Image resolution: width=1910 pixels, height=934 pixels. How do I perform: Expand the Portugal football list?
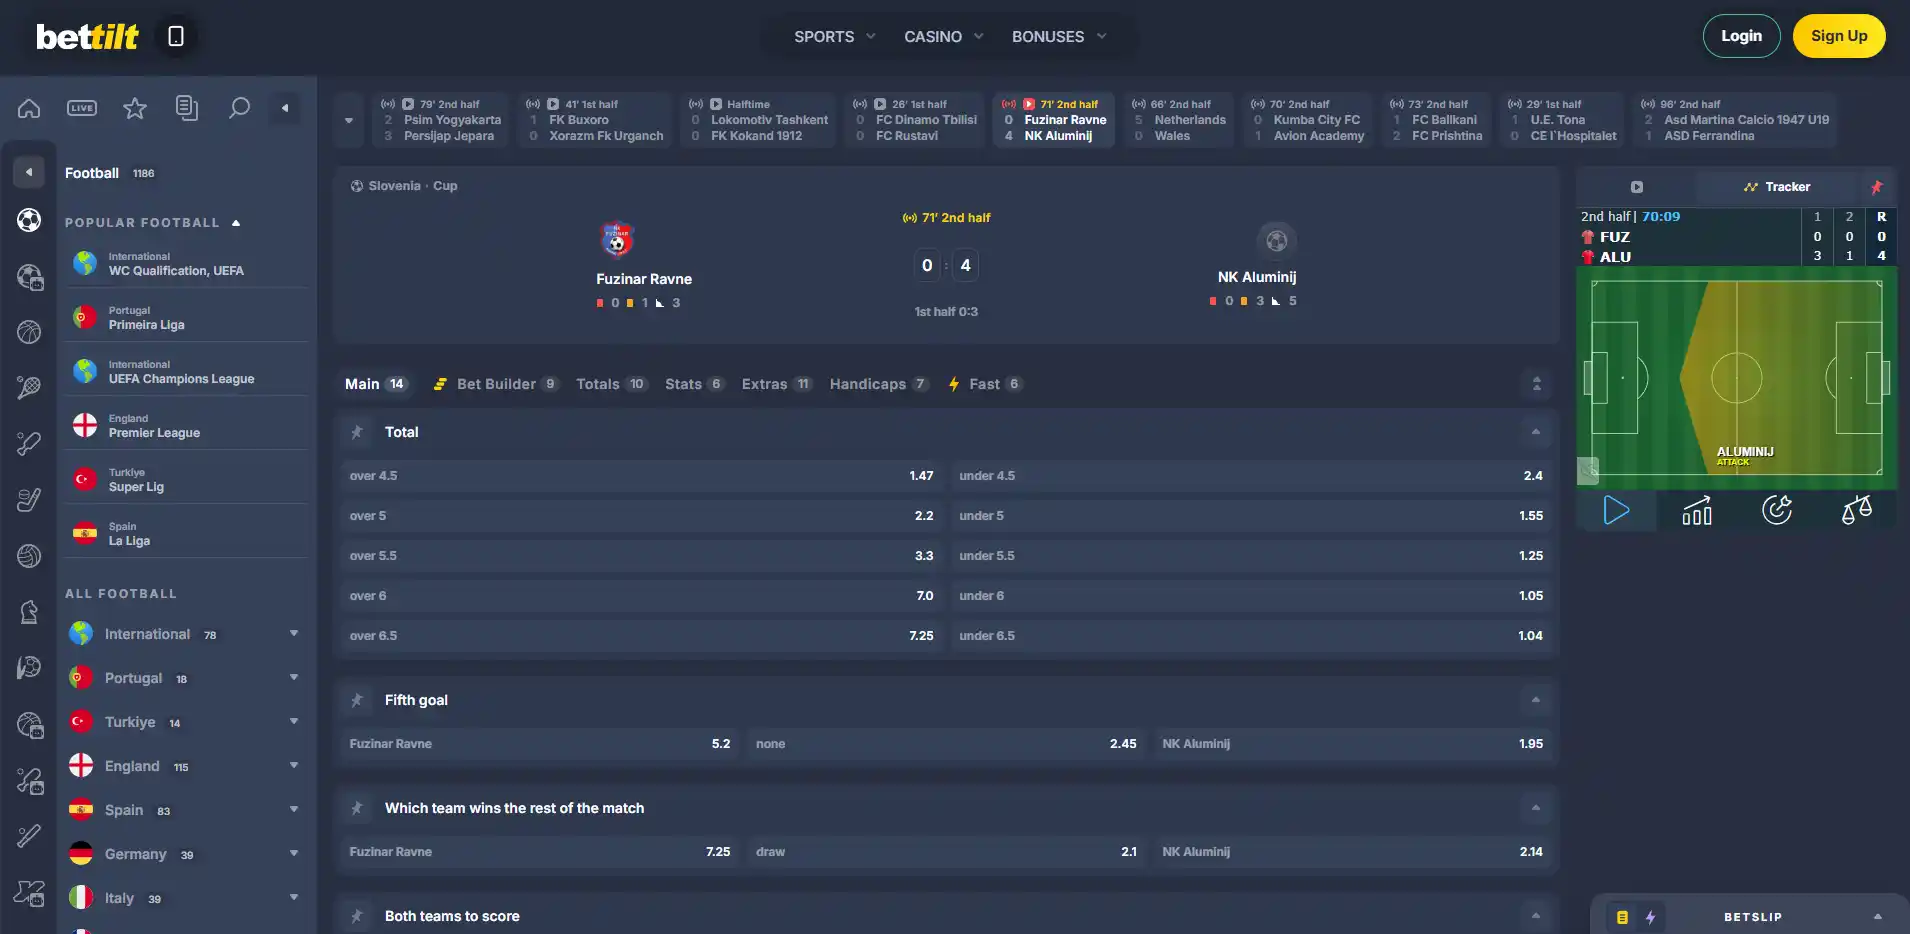tap(294, 677)
